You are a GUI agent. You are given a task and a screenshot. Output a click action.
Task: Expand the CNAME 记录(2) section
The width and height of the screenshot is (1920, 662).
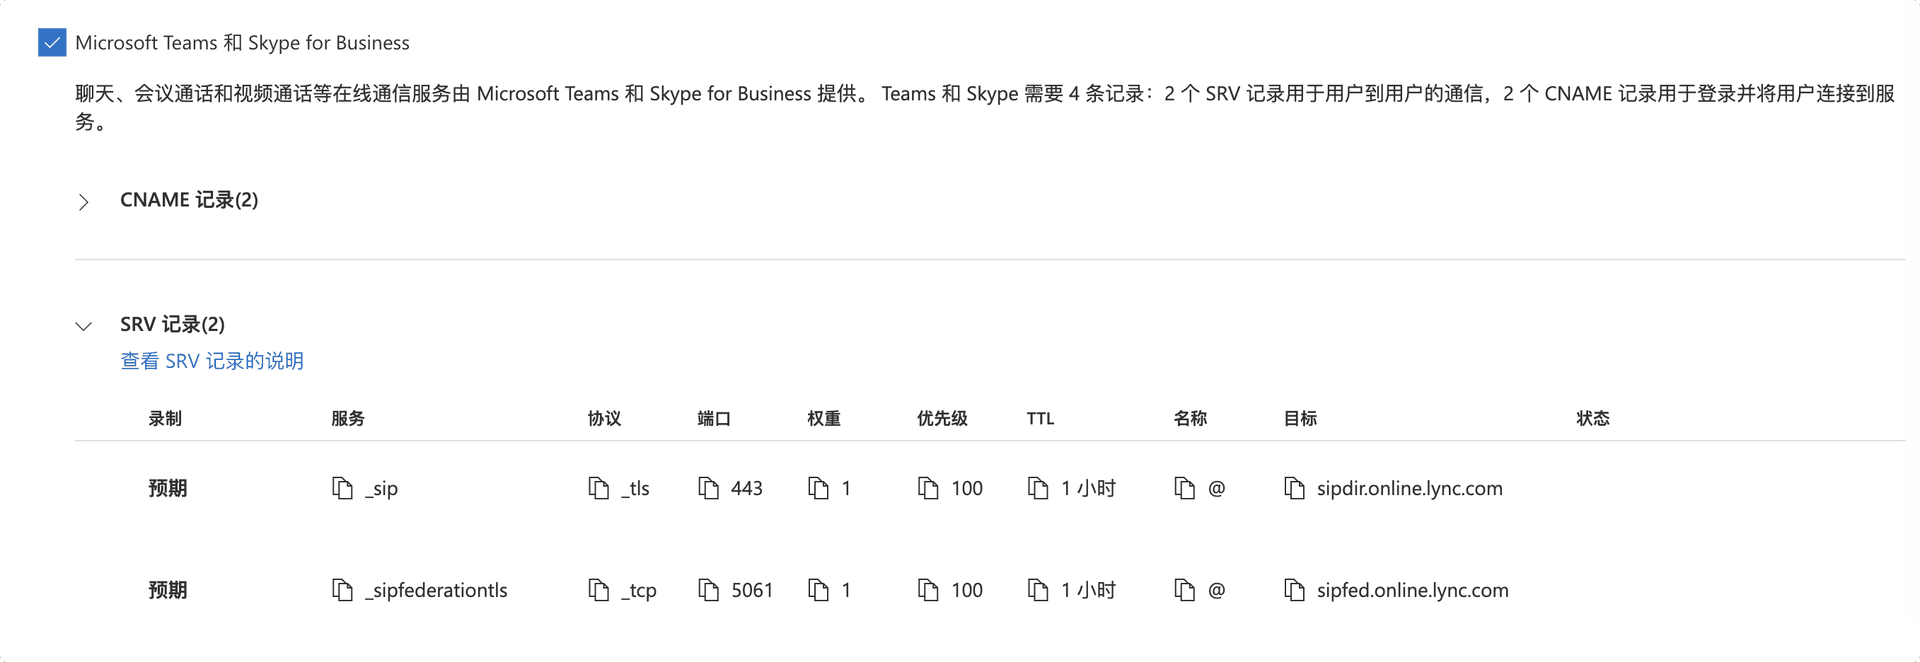click(84, 202)
